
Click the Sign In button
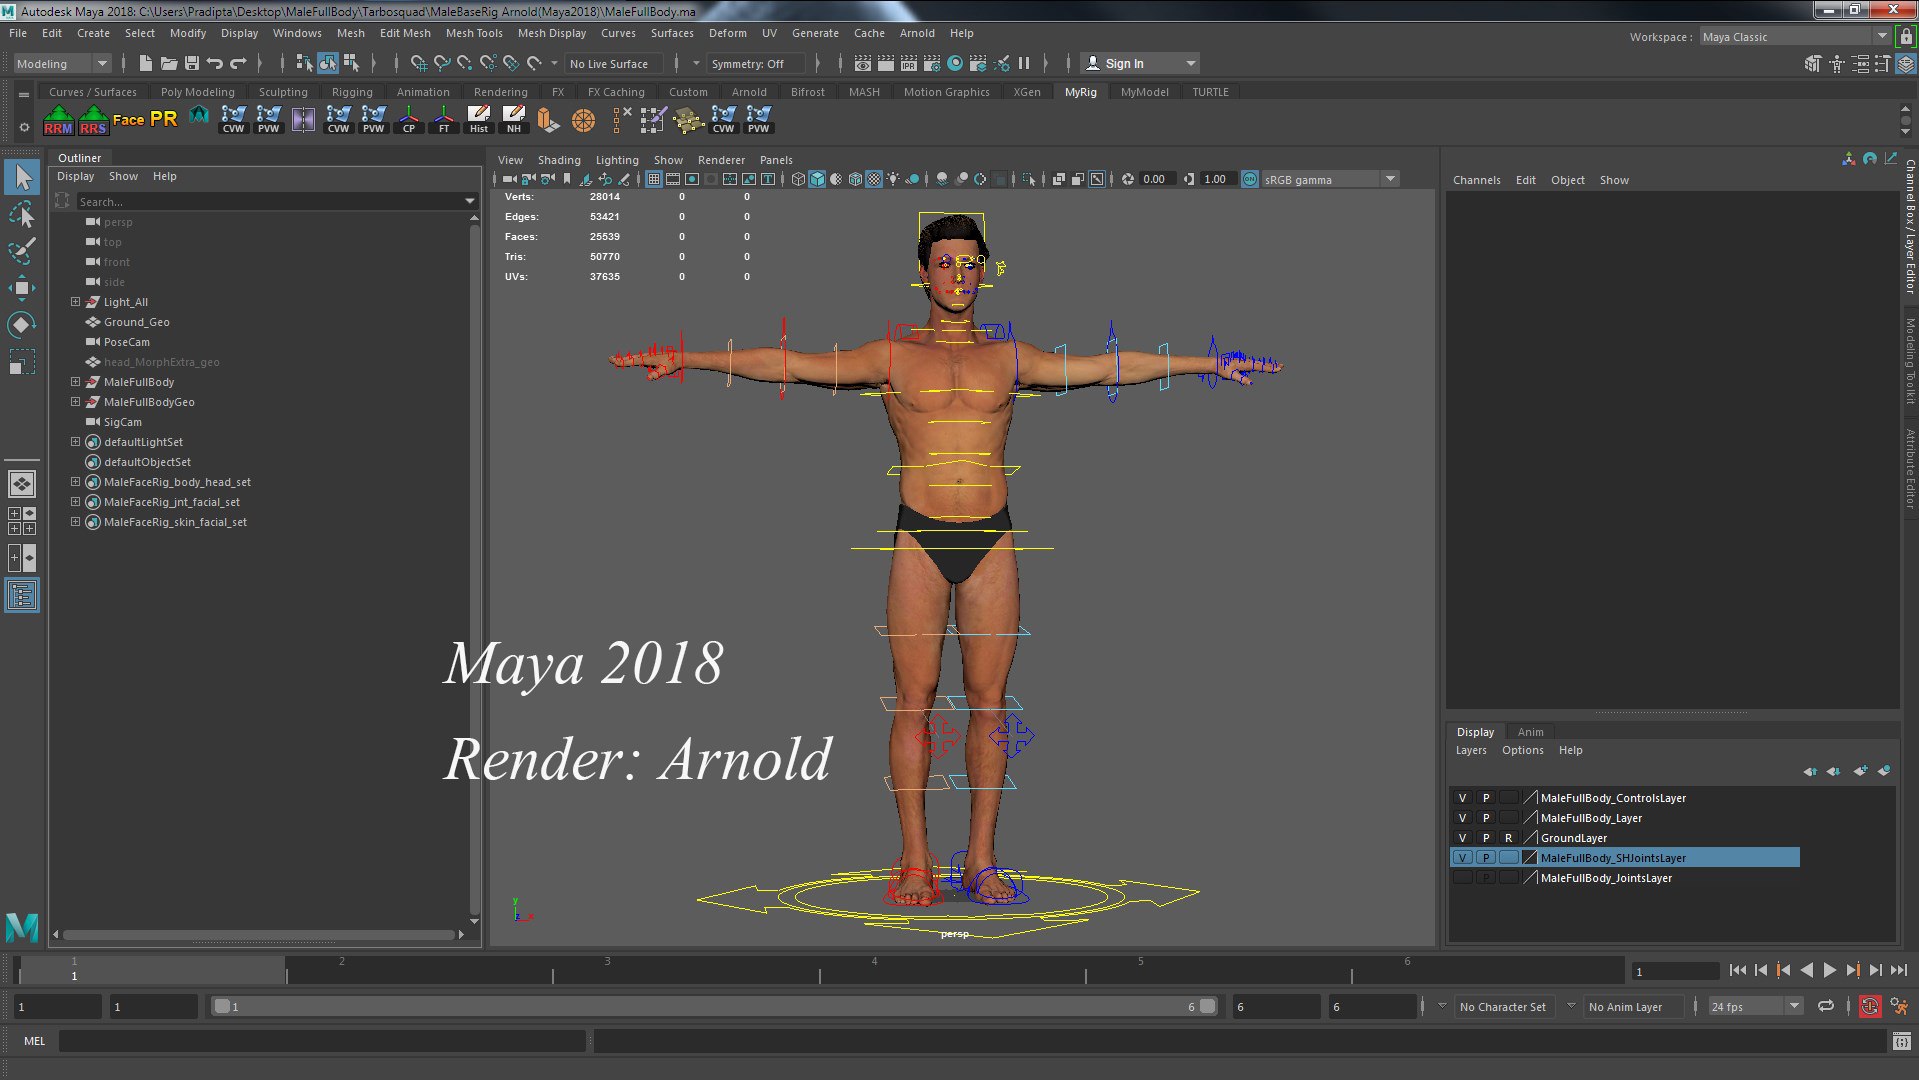(x=1141, y=63)
